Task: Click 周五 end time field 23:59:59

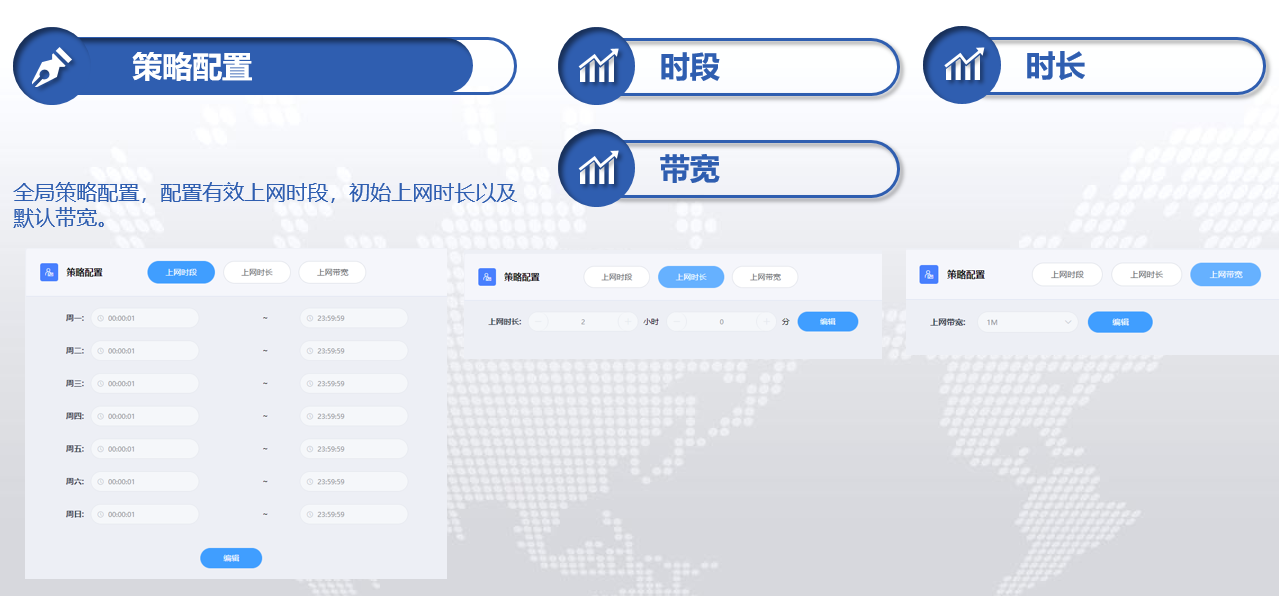Action: click(354, 449)
